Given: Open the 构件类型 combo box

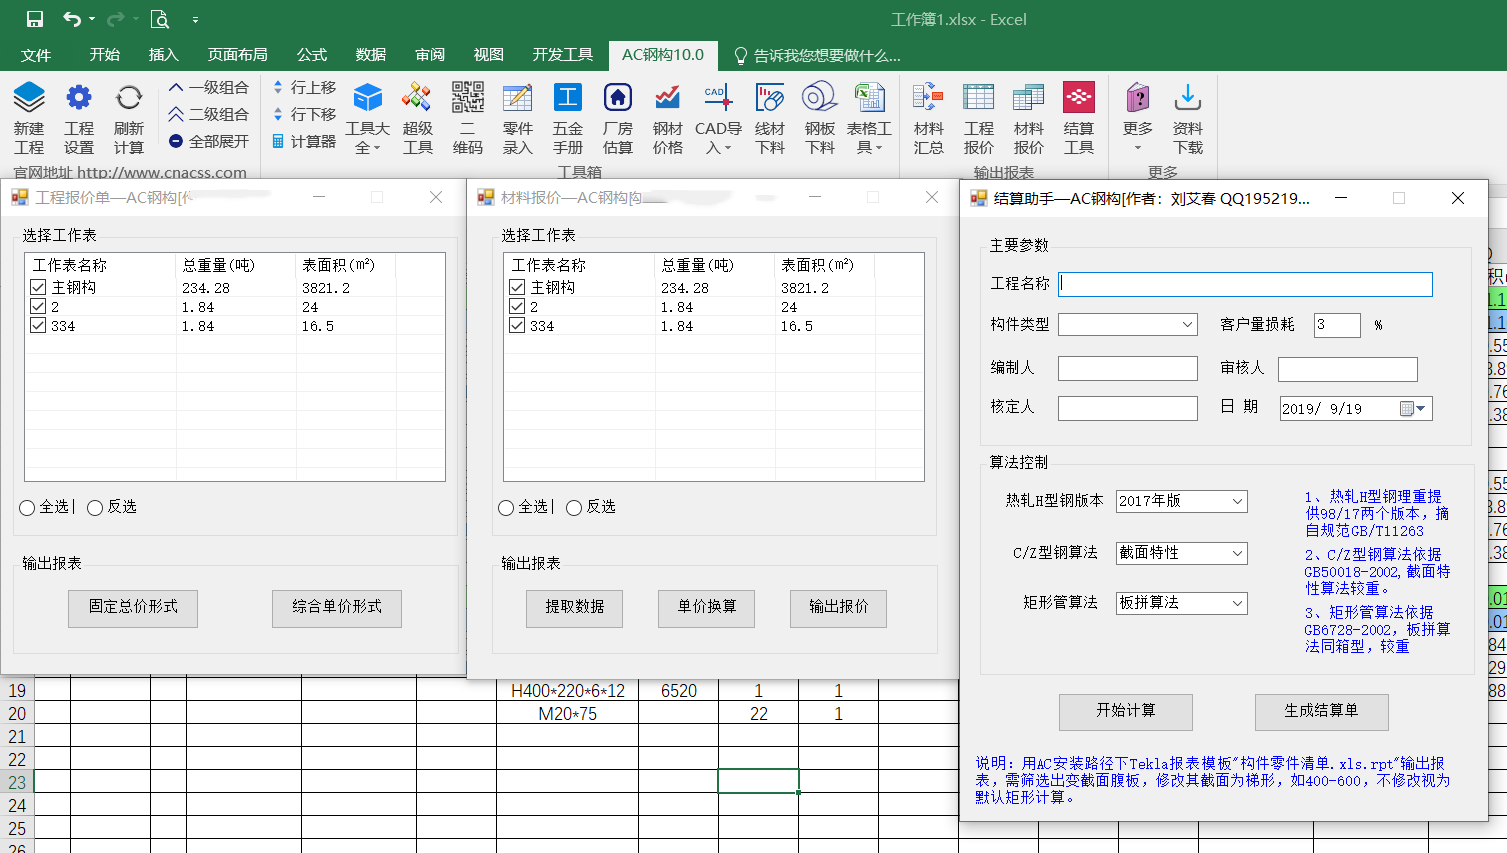Looking at the screenshot, I should [1128, 324].
